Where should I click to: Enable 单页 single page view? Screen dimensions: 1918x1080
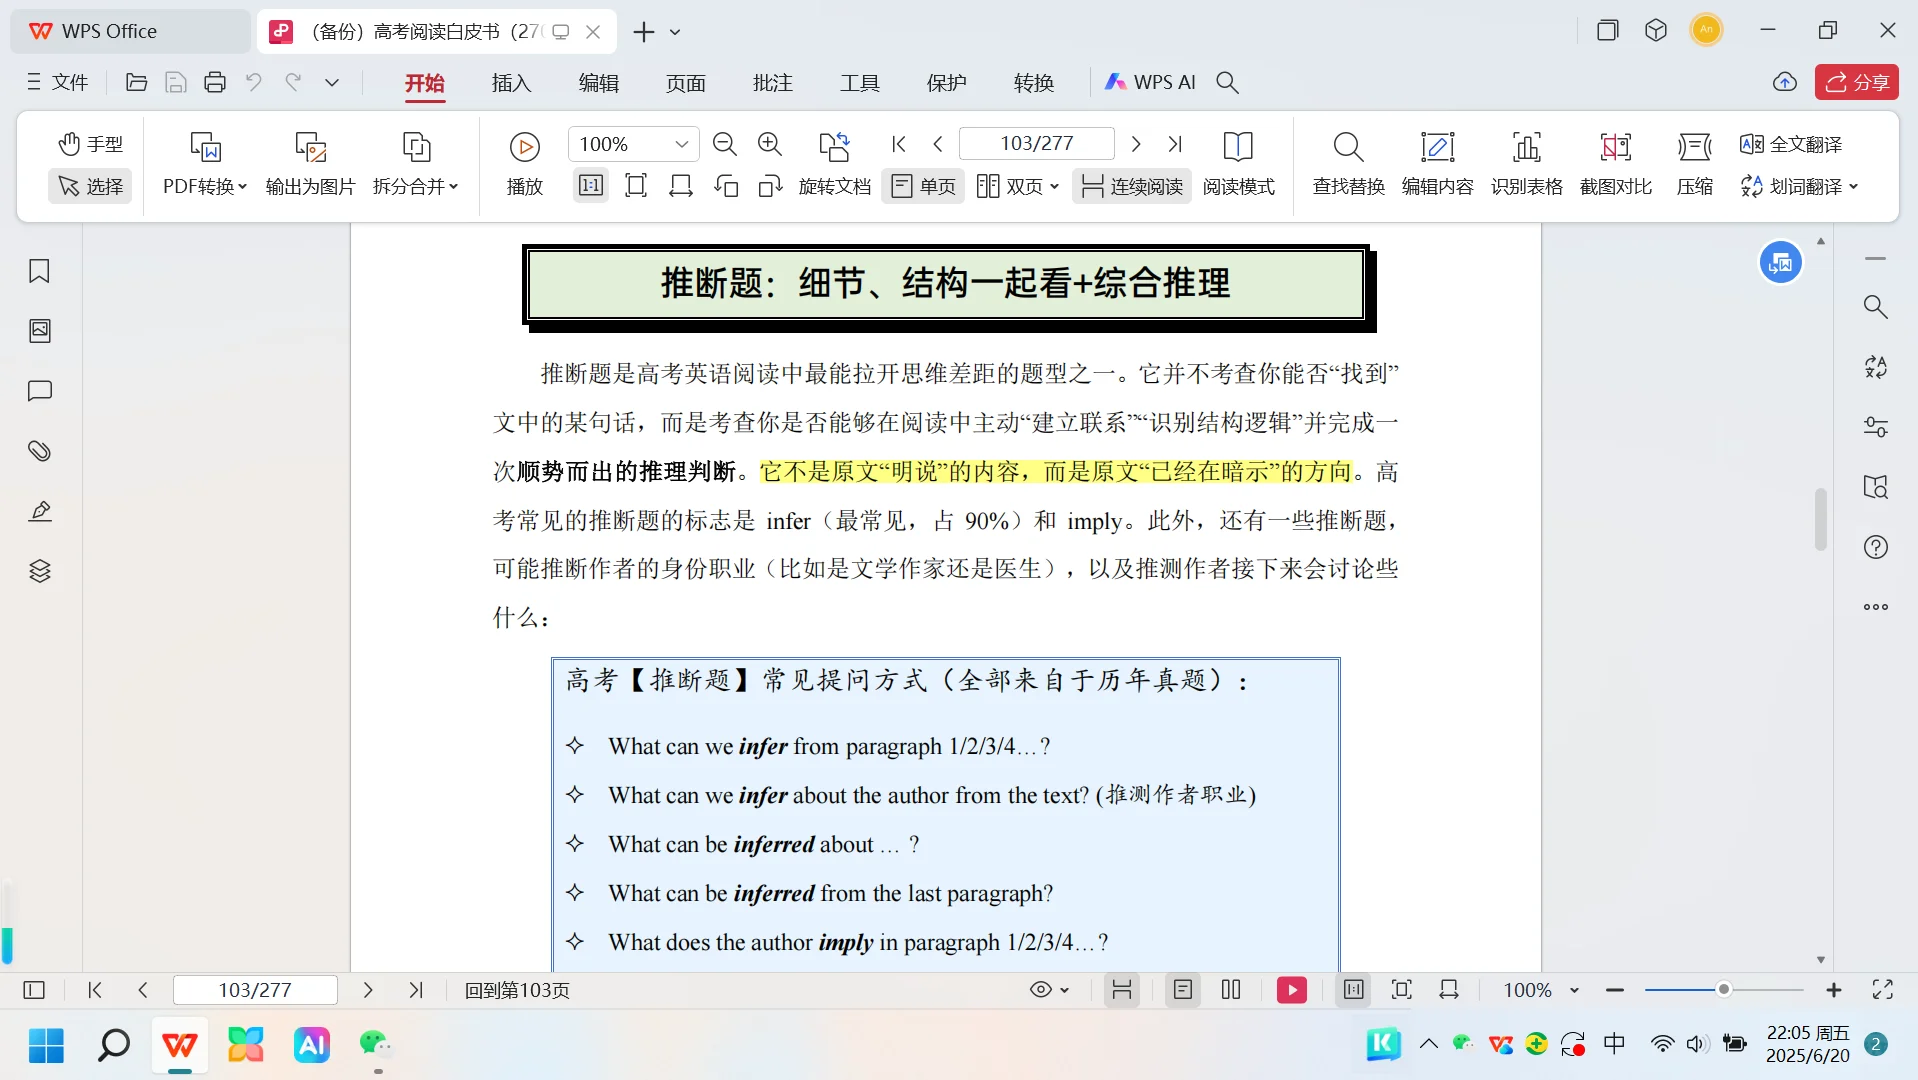921,185
